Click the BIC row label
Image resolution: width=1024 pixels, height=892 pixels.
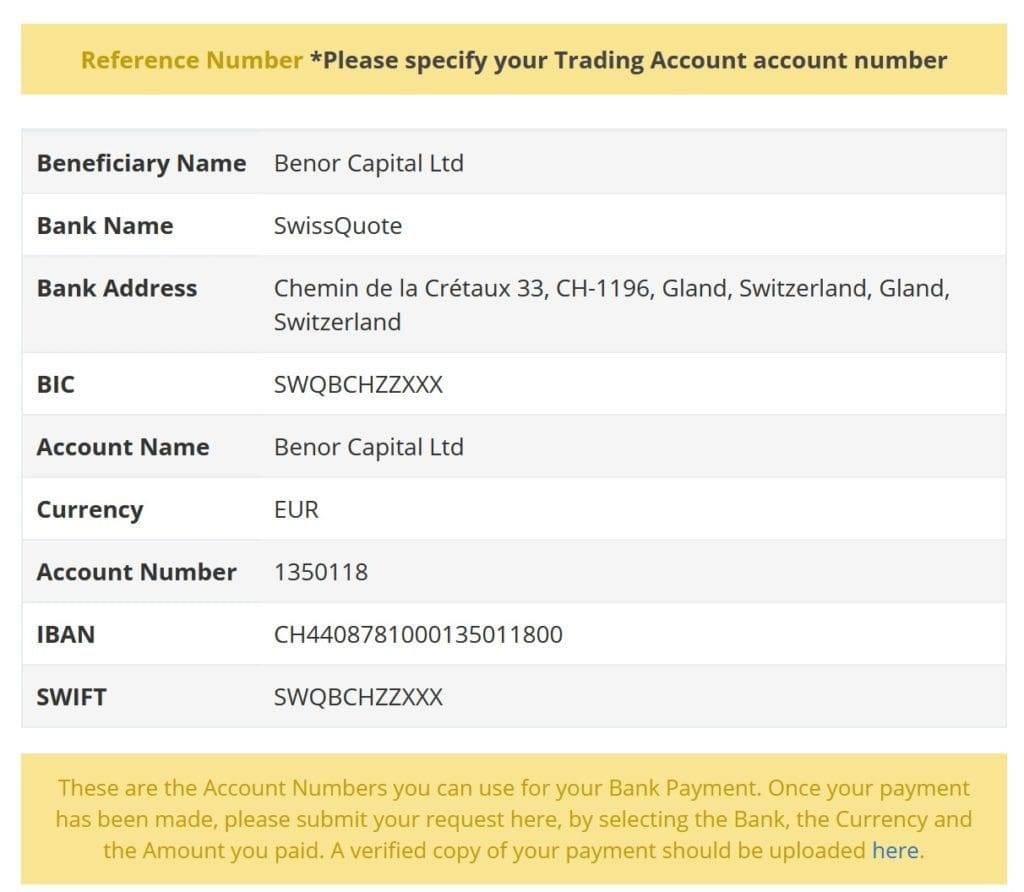pyautogui.click(x=56, y=385)
